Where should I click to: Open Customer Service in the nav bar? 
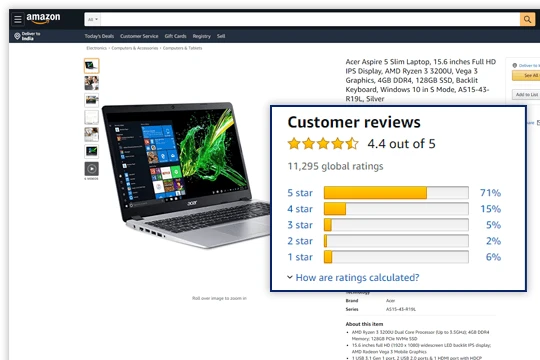click(139, 36)
